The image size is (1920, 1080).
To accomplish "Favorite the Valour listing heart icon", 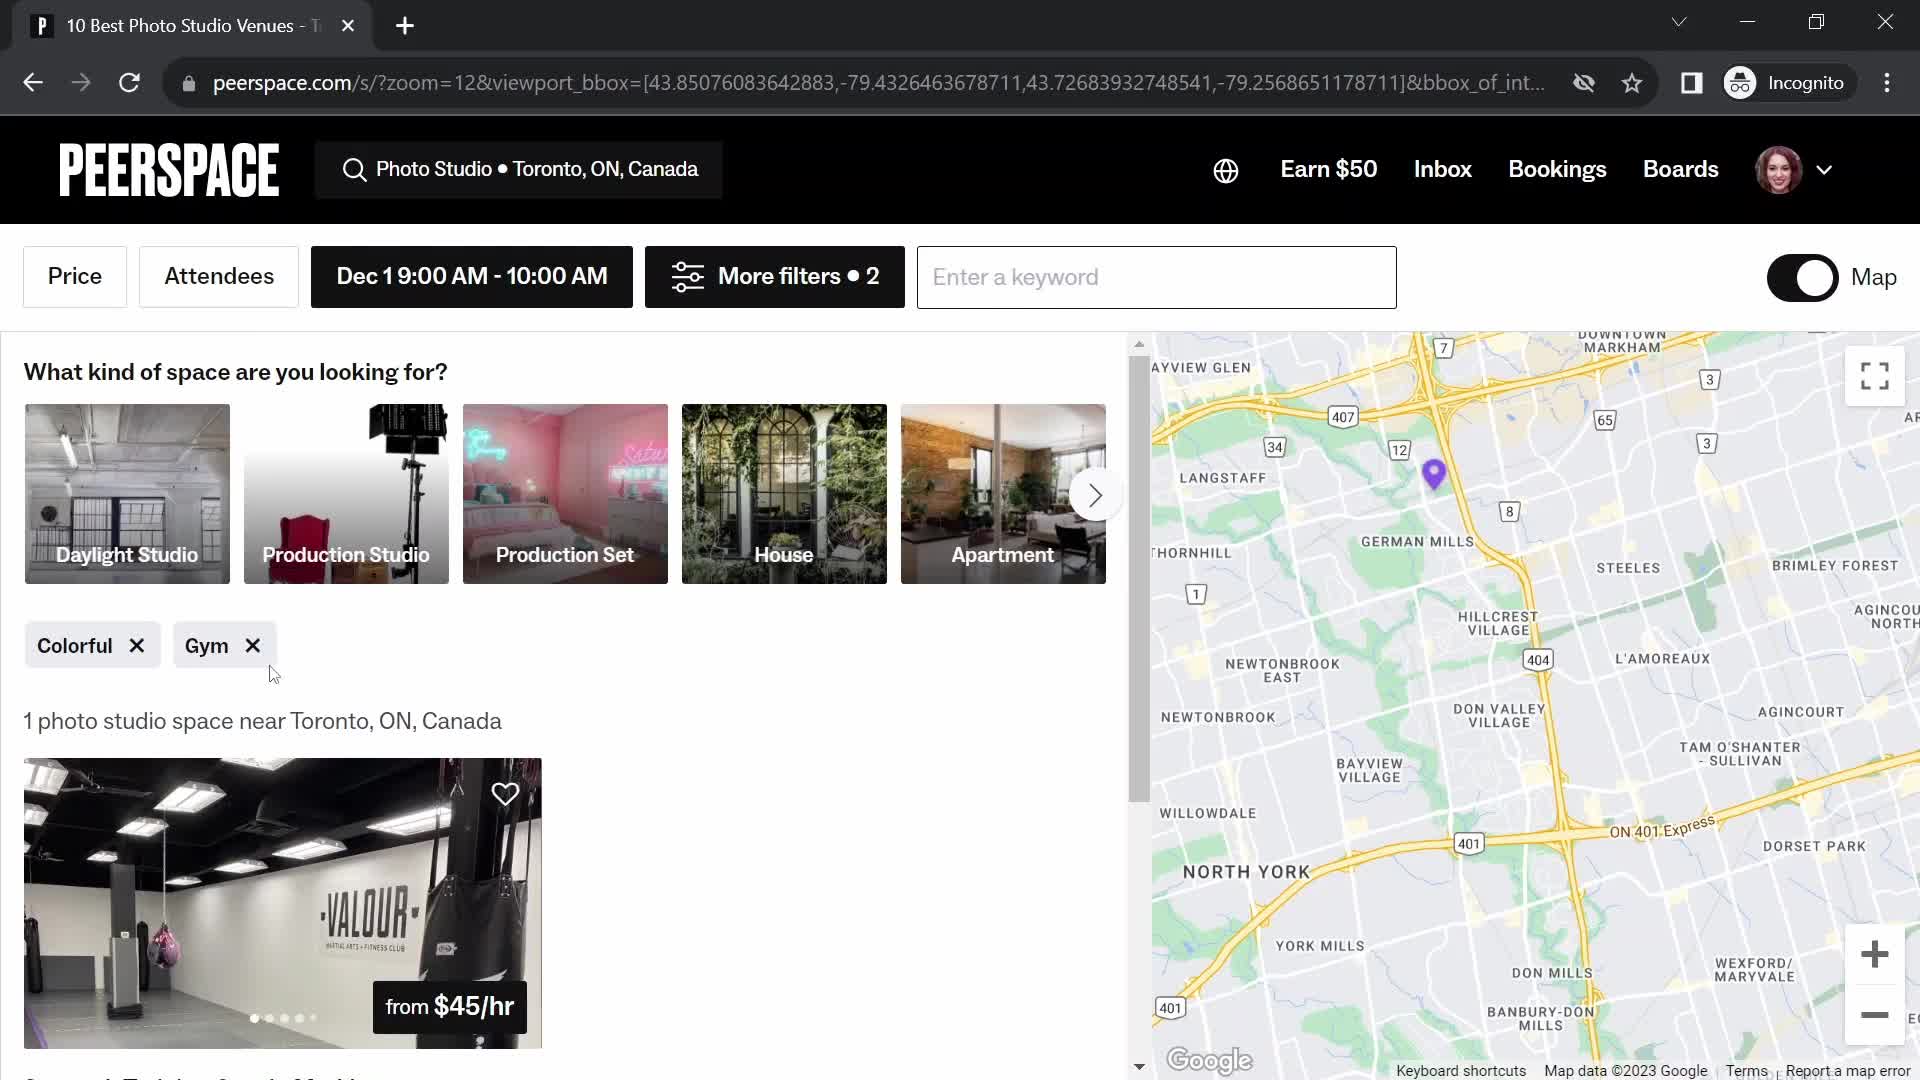I will pos(505,794).
